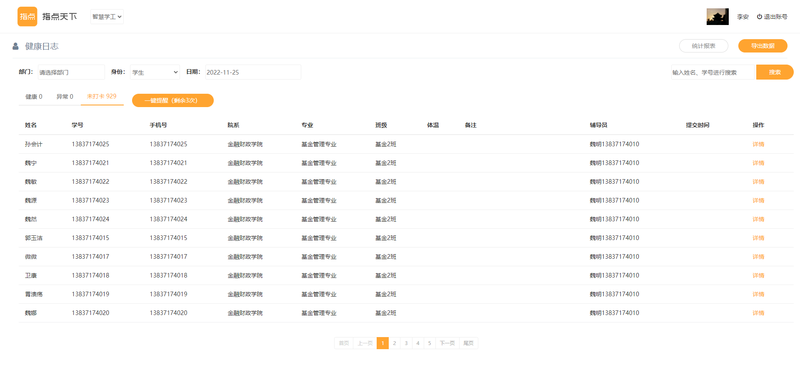Image resolution: width=800 pixels, height=390 pixels.
Task: Click 基金管理专业 in row 13837174023
Action: 319,201
